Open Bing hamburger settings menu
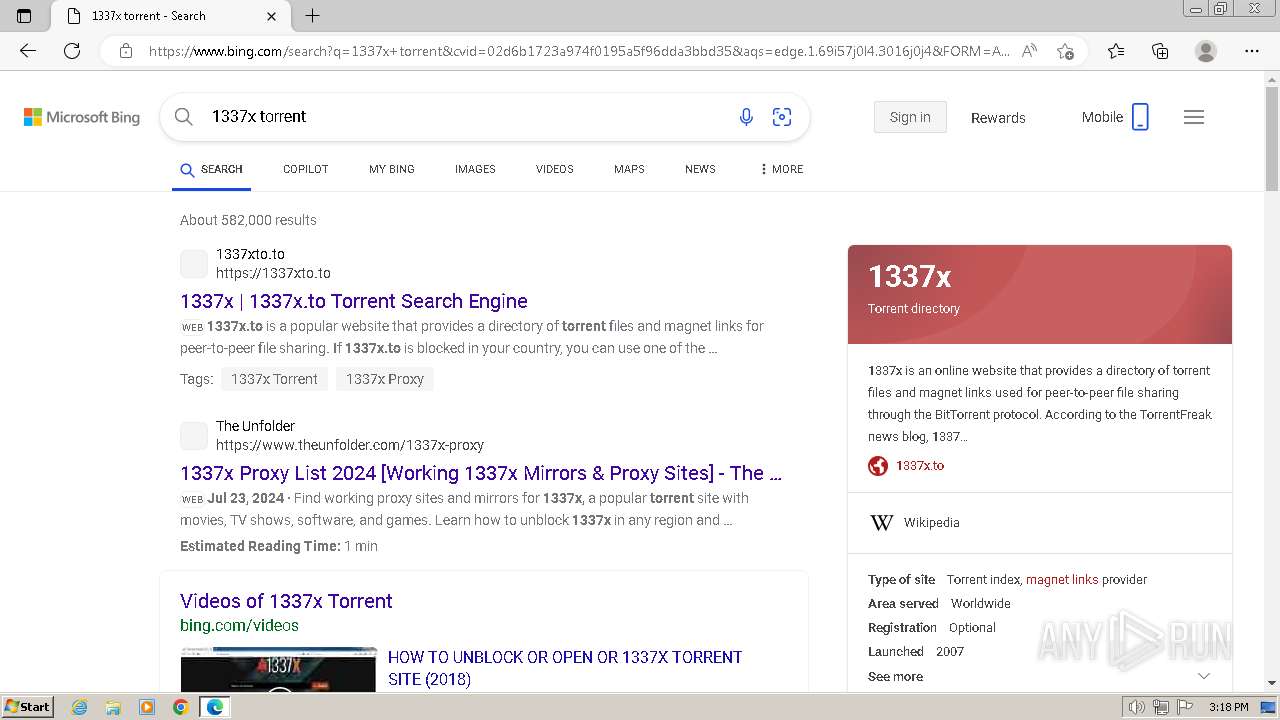This screenshot has width=1280, height=720. point(1194,117)
